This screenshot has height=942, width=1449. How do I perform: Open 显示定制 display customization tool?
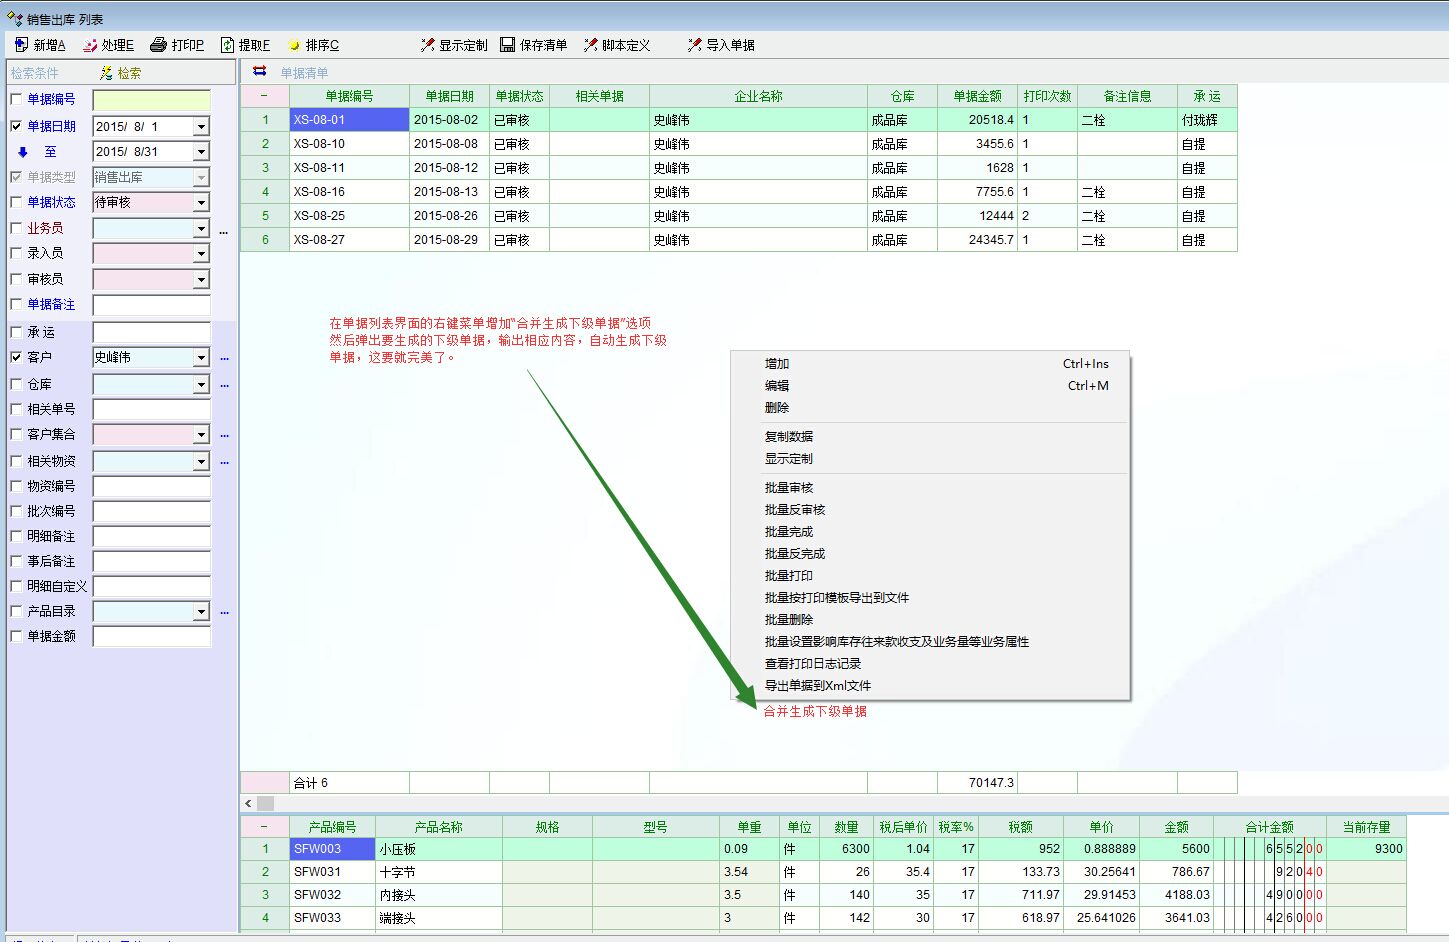(x=428, y=45)
